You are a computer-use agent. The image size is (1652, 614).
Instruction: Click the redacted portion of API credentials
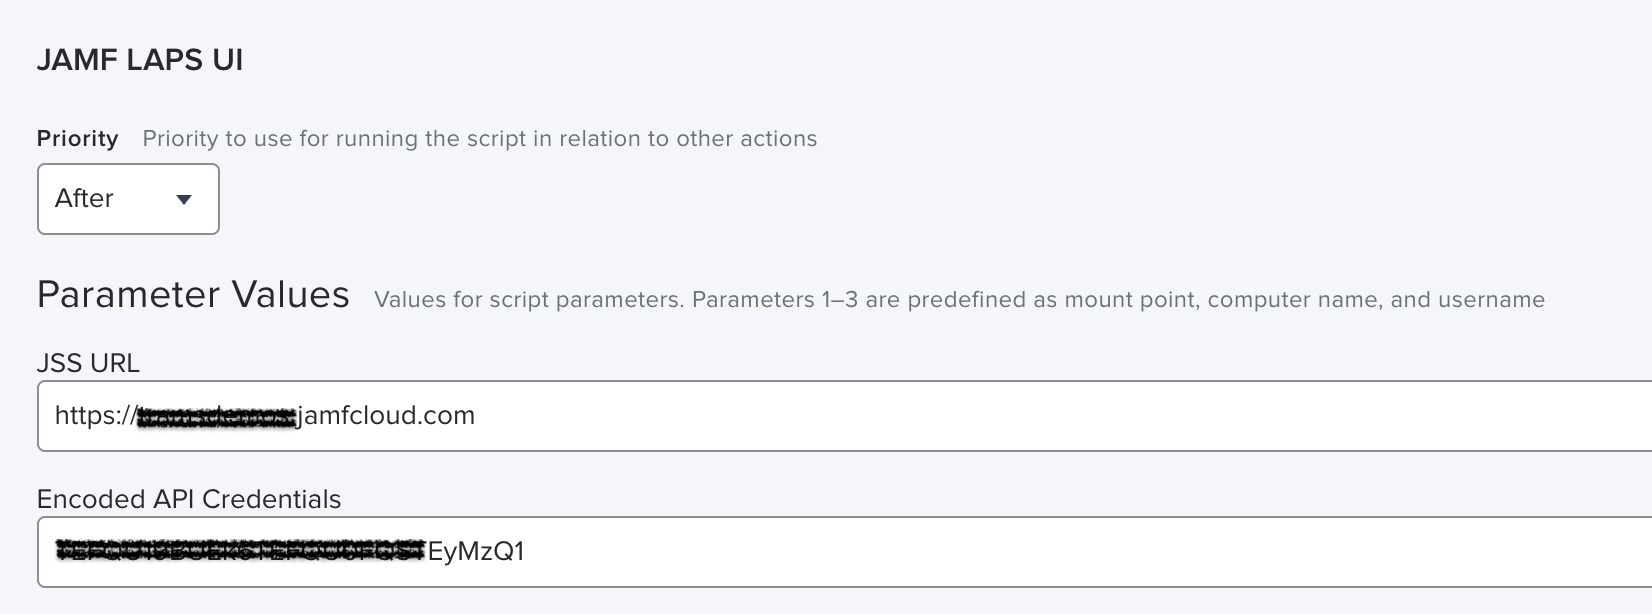pyautogui.click(x=240, y=552)
